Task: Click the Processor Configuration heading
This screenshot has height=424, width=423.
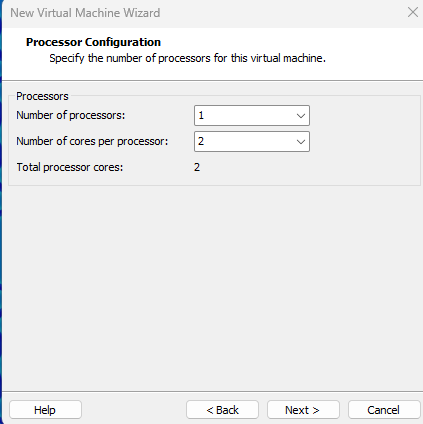Action: (x=93, y=42)
